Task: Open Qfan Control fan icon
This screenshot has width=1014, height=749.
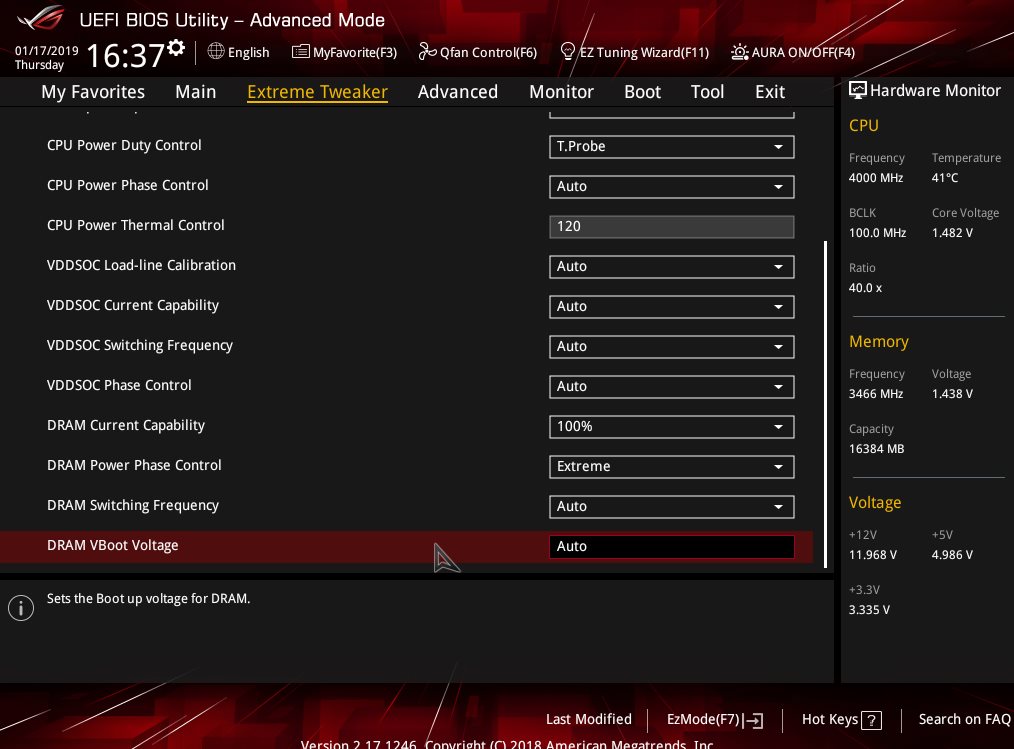Action: coord(427,51)
